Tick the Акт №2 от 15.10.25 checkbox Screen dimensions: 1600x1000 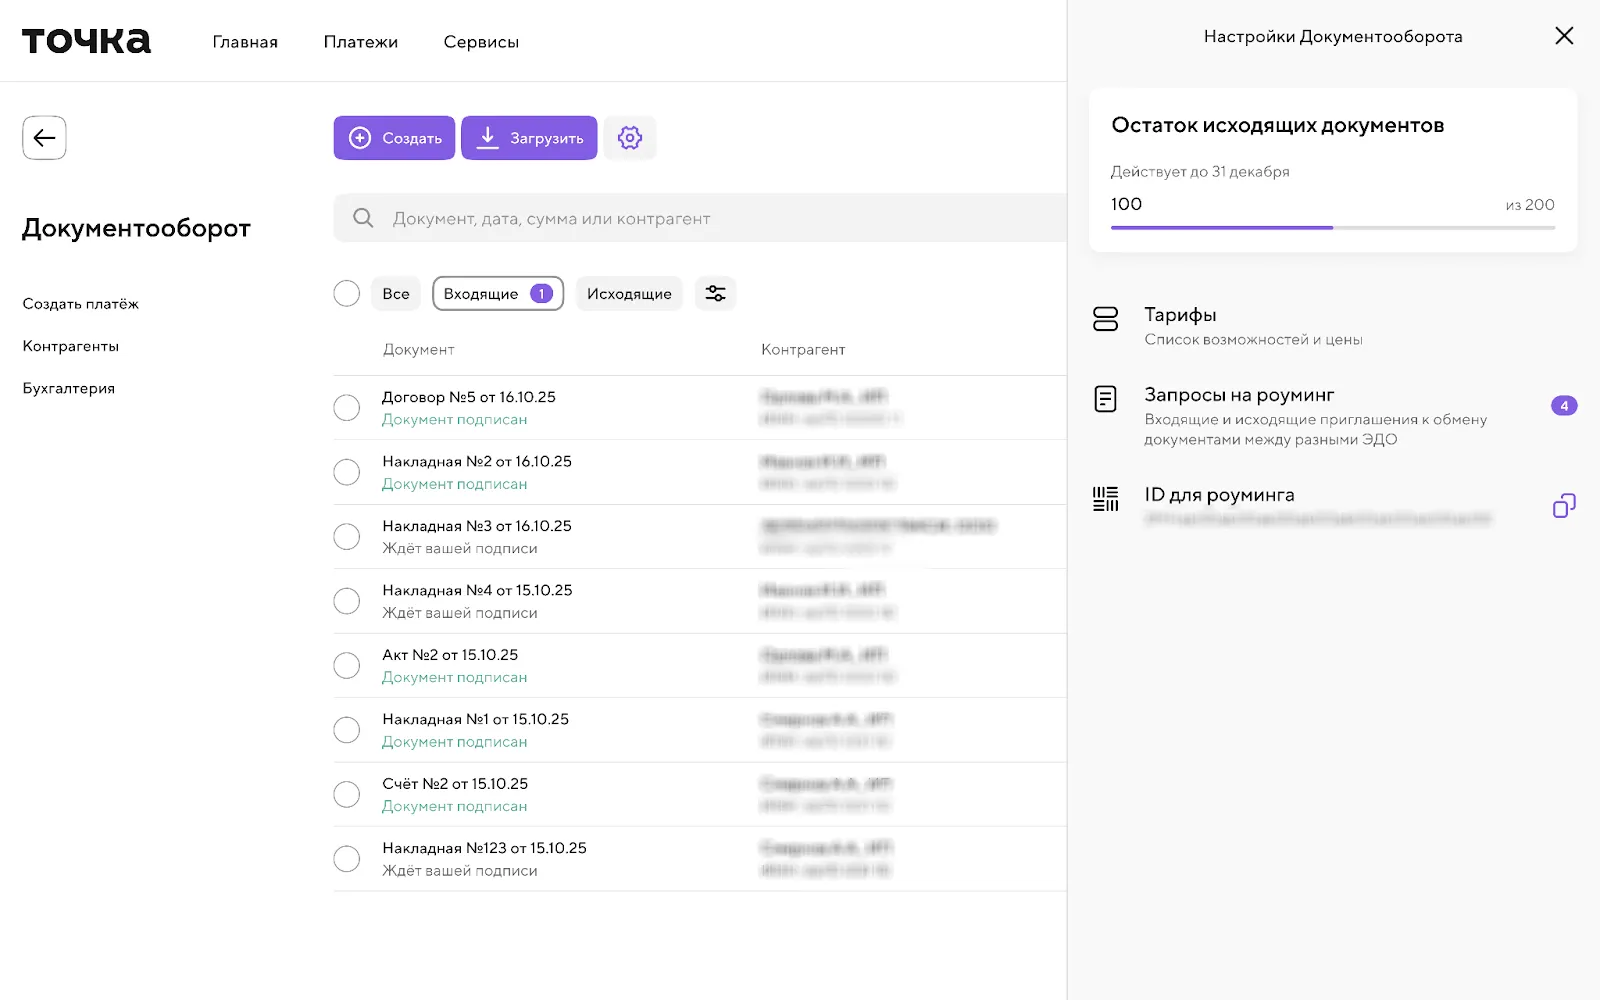[347, 666]
